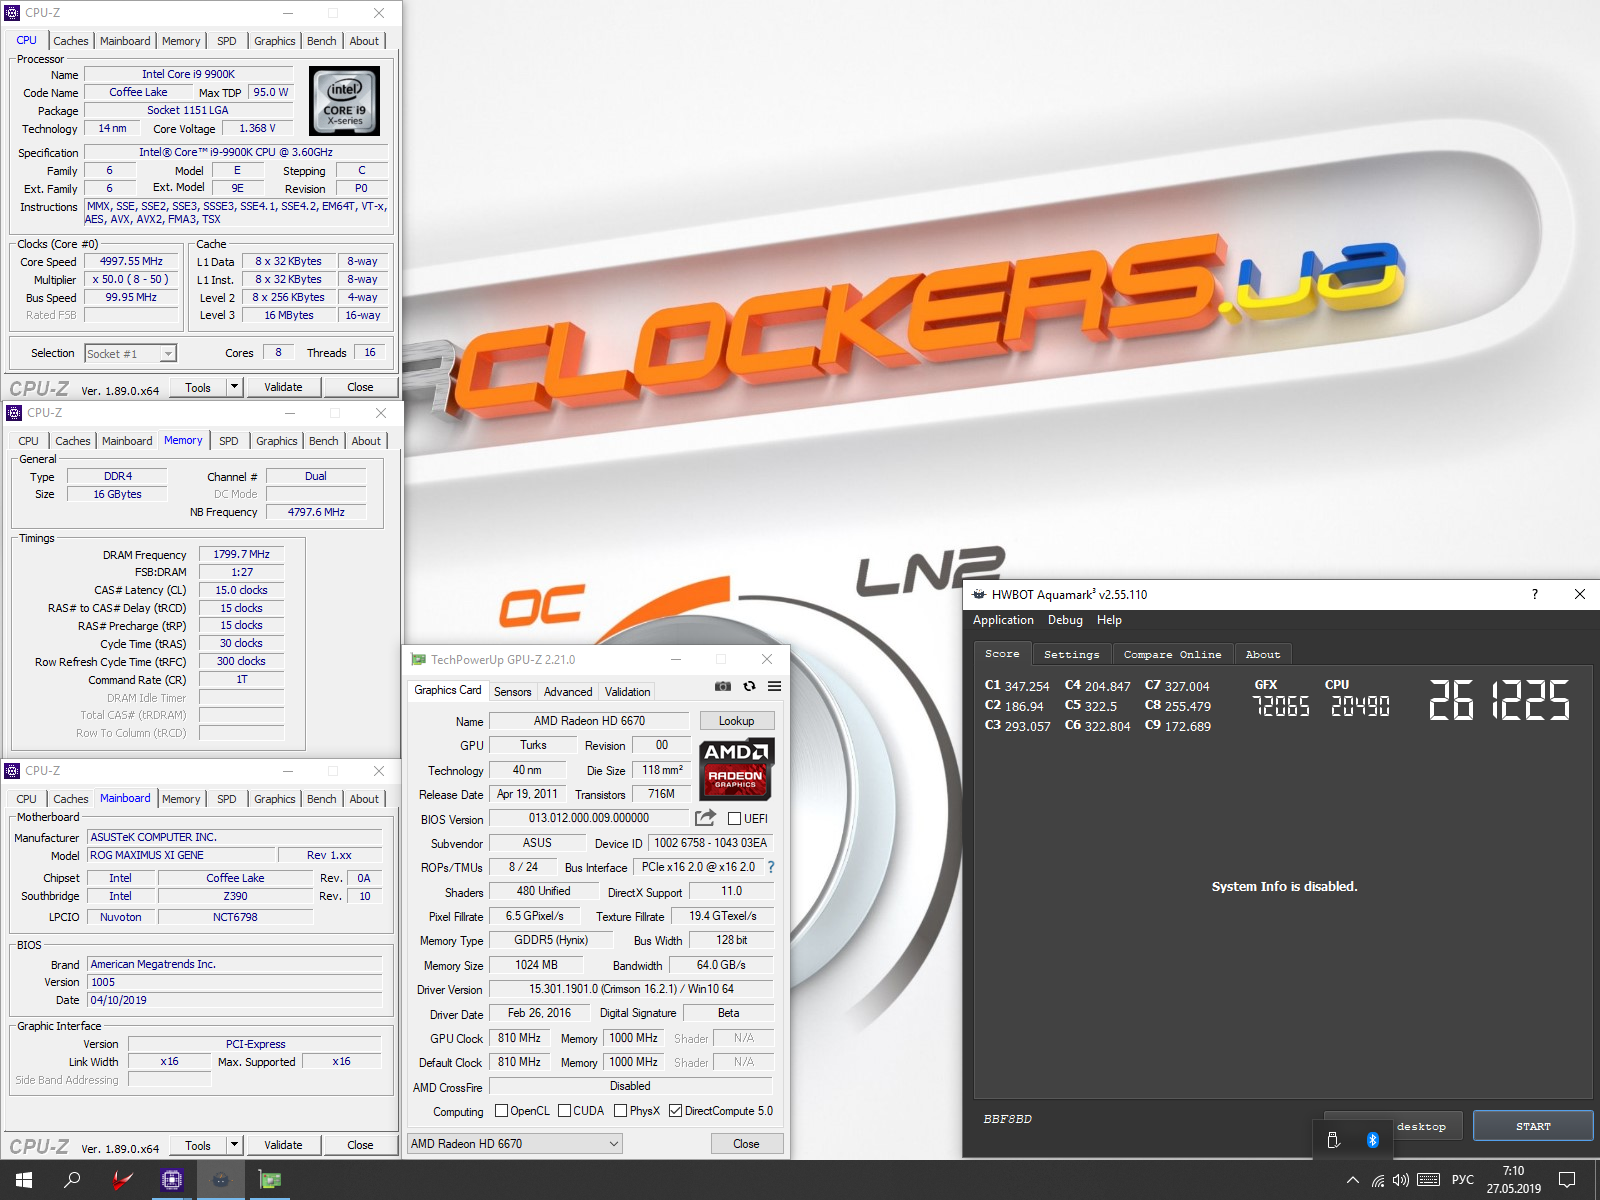
Task: Click the Aquamark title bar icon
Action: 979,594
